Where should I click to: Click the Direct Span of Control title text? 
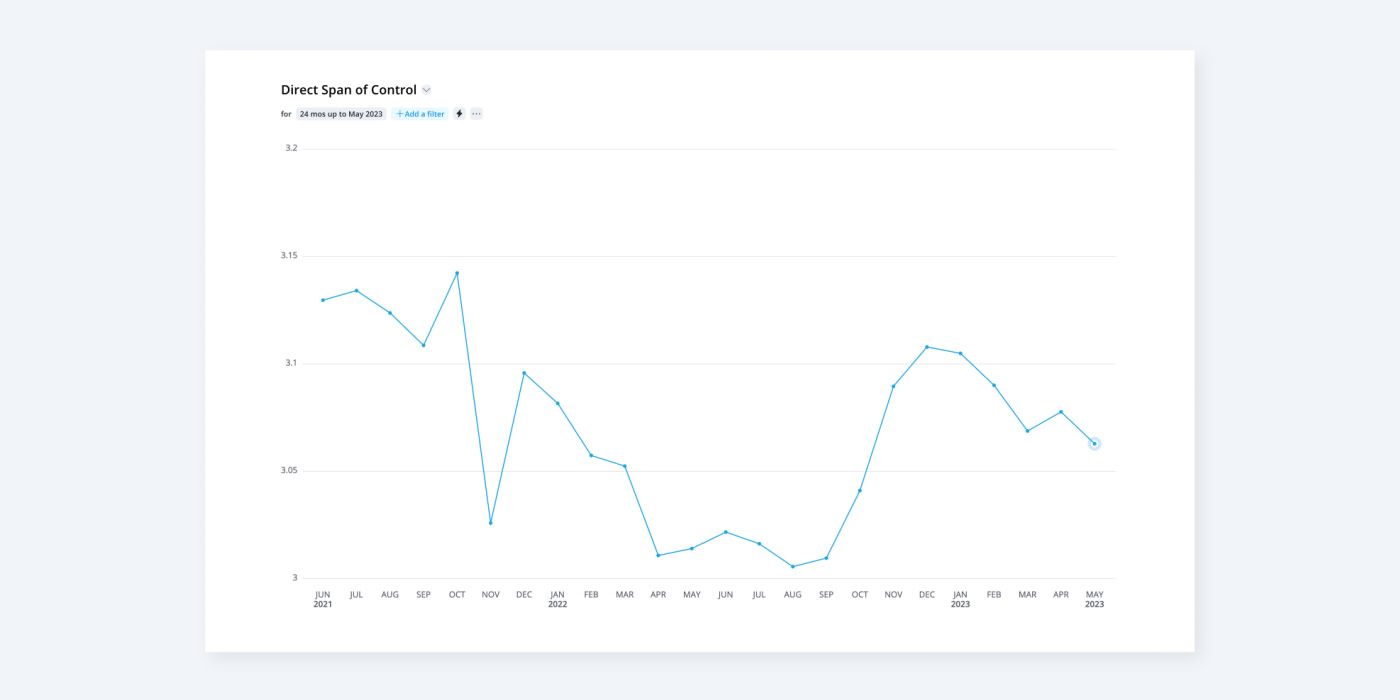(349, 90)
